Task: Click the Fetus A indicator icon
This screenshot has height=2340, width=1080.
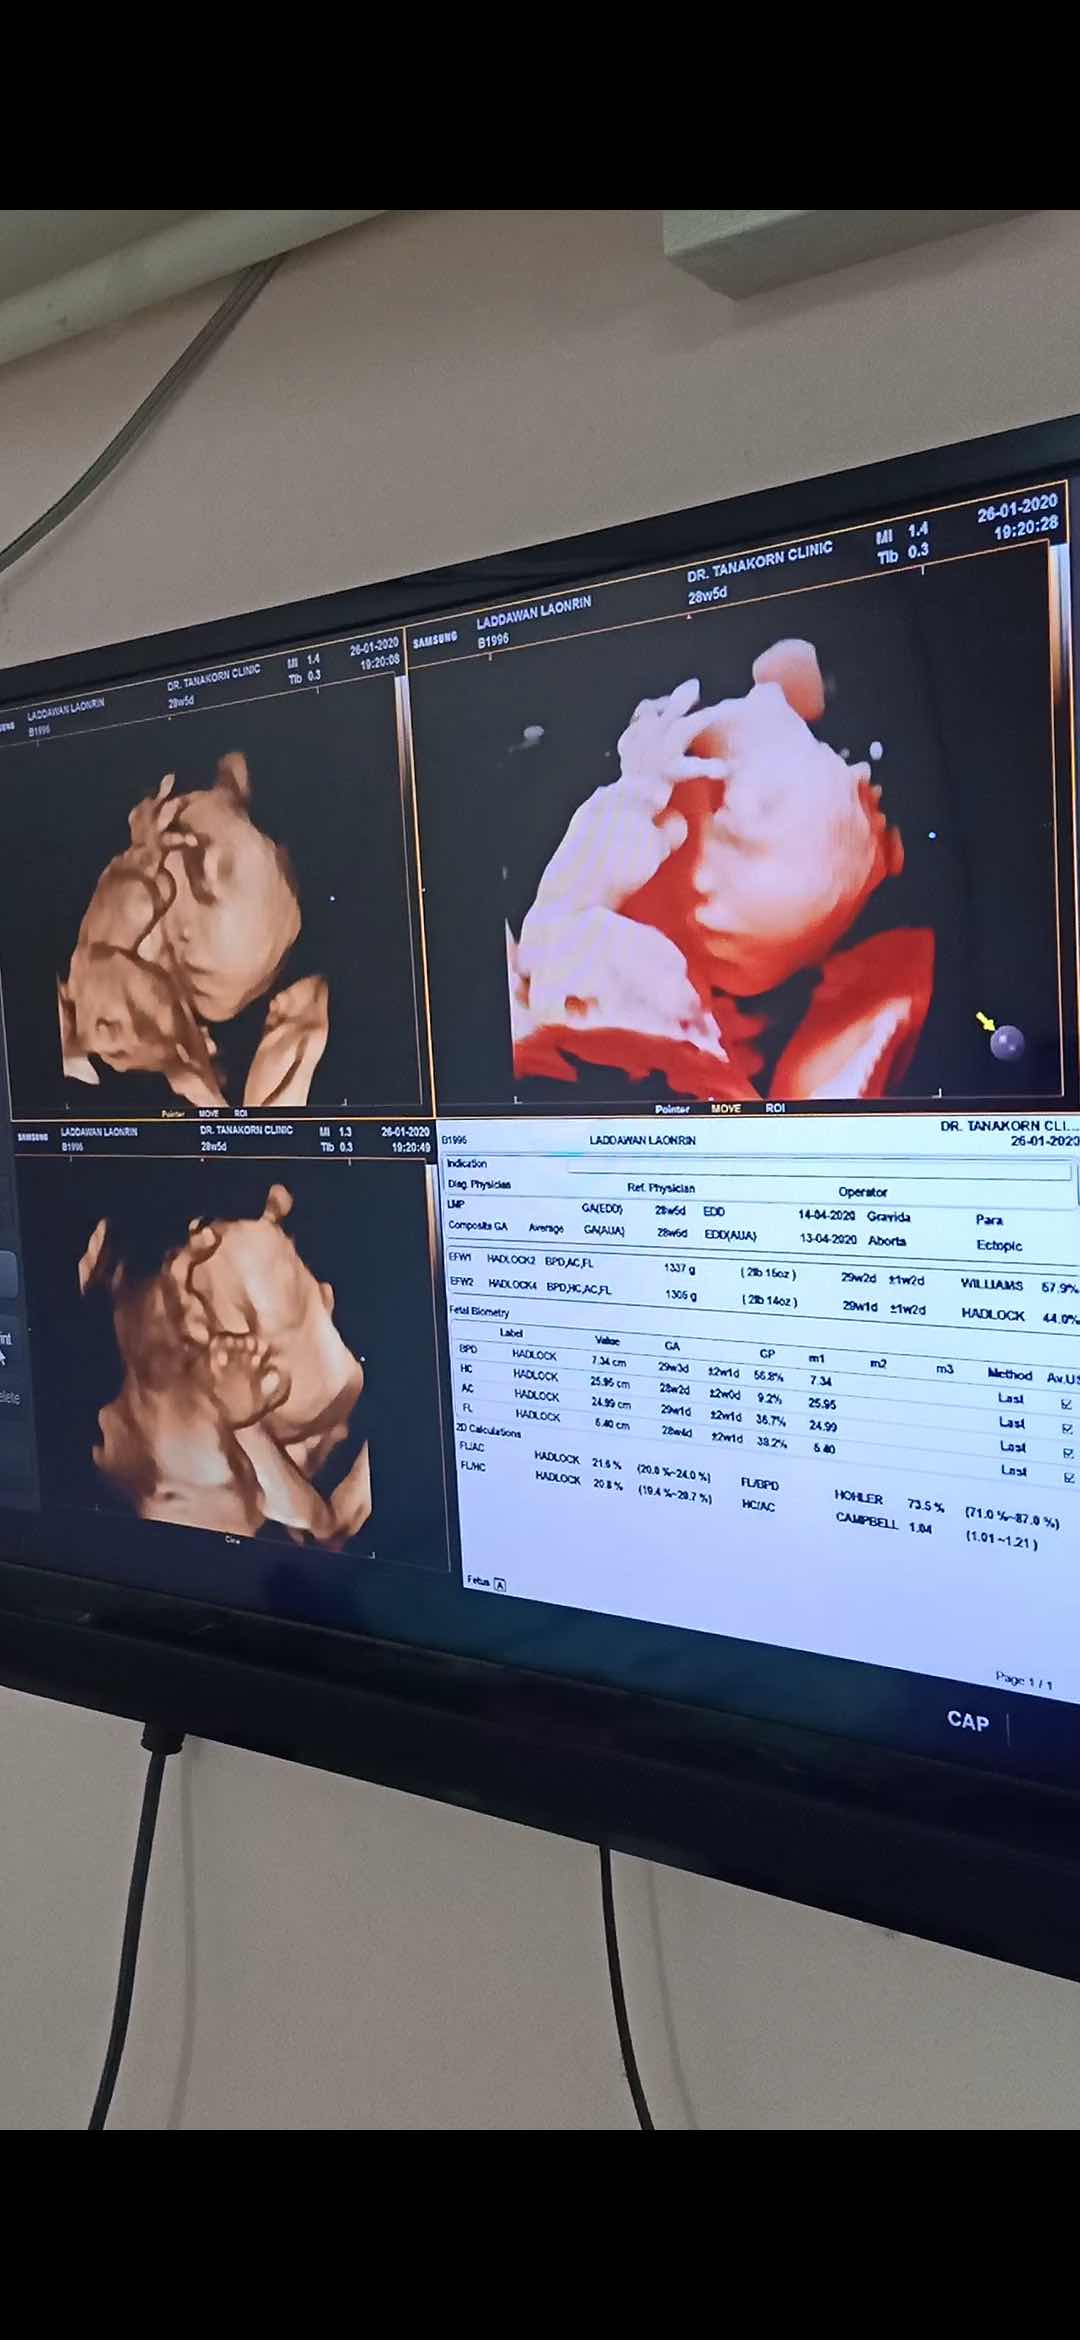Action: [x=500, y=1584]
